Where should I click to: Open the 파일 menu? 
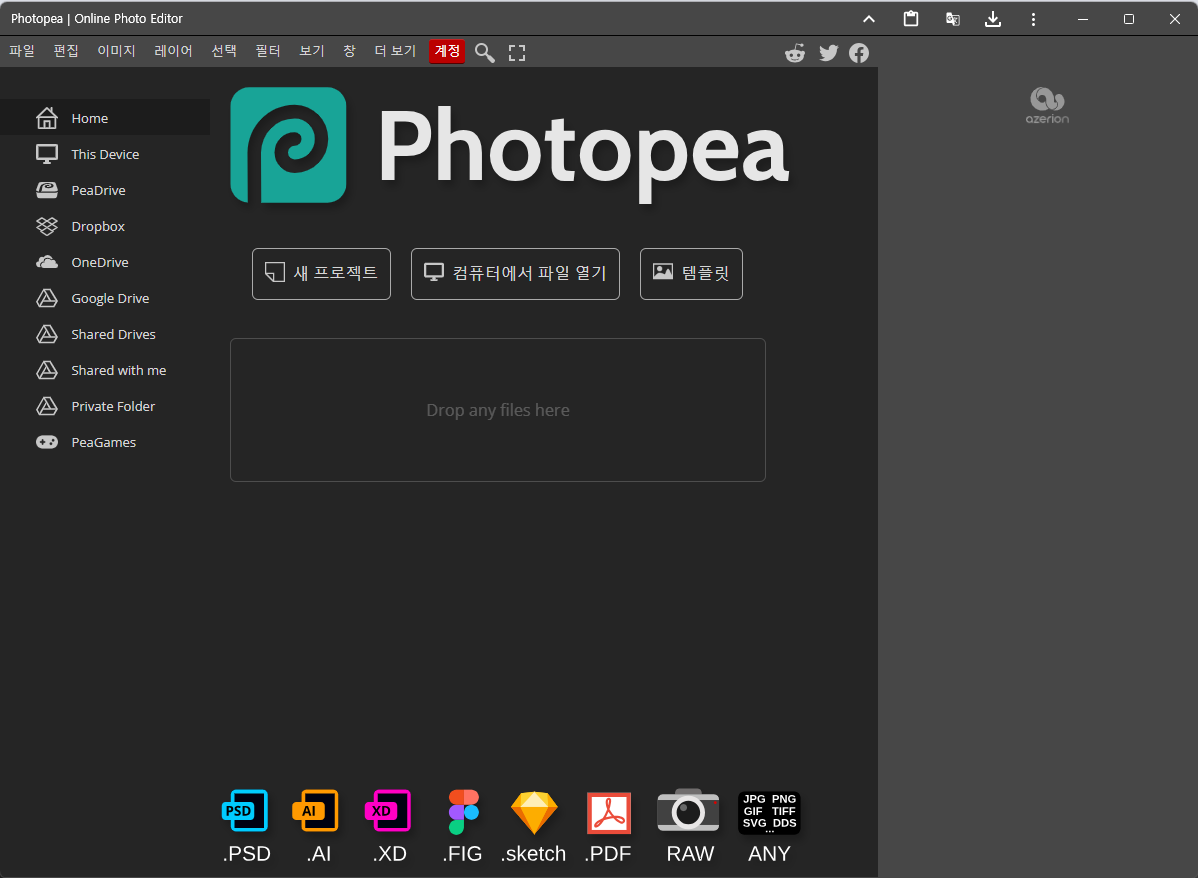(x=22, y=51)
